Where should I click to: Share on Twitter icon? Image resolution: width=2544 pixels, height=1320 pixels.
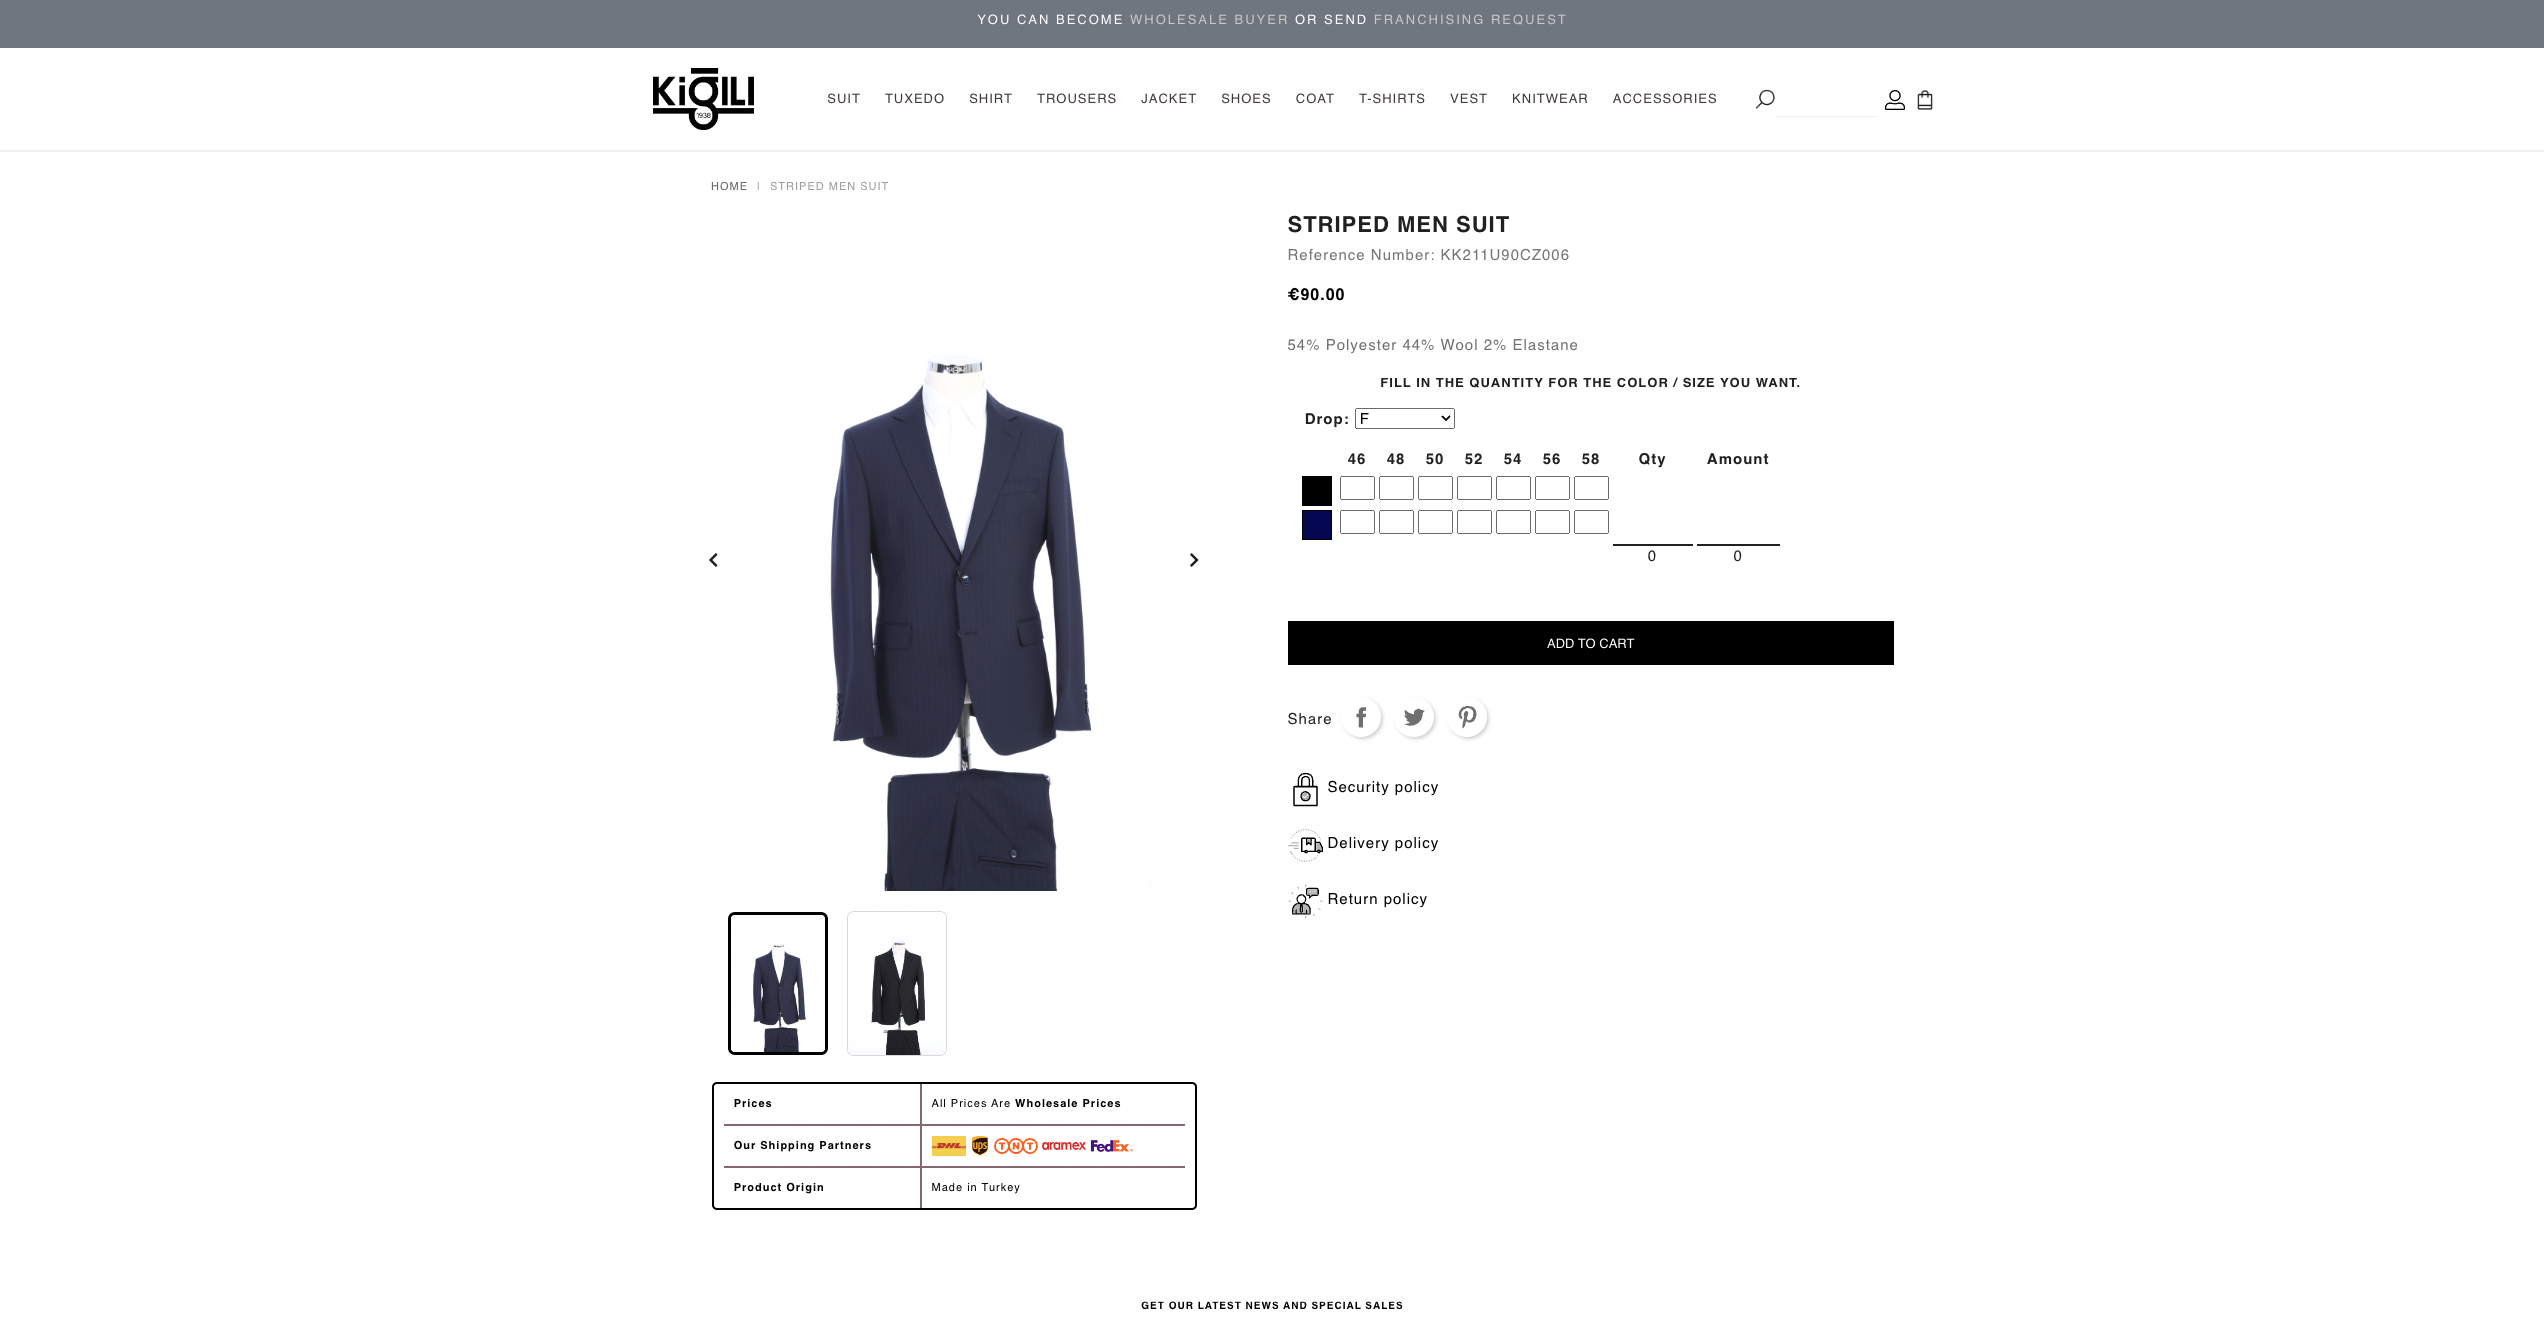coord(1414,718)
